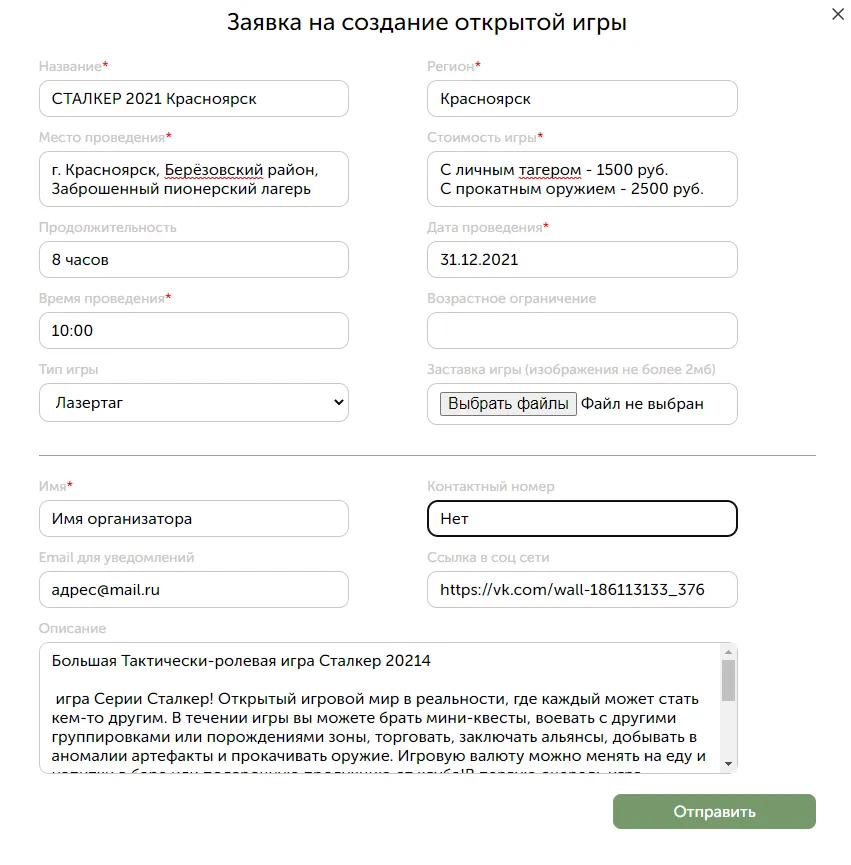Screen dimensions: 851x865
Task: Focus the empty Возрастное ограничение field
Action: (x=582, y=331)
